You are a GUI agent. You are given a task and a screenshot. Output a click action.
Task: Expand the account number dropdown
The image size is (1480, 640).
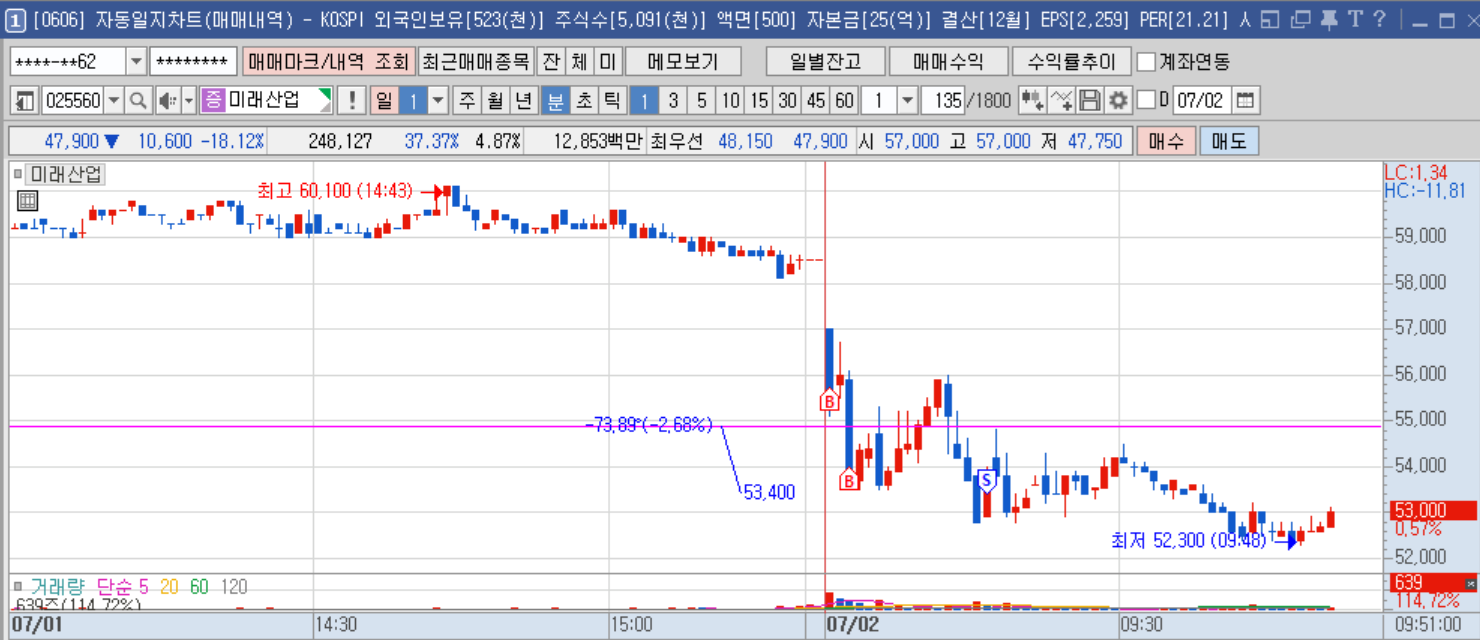(136, 62)
